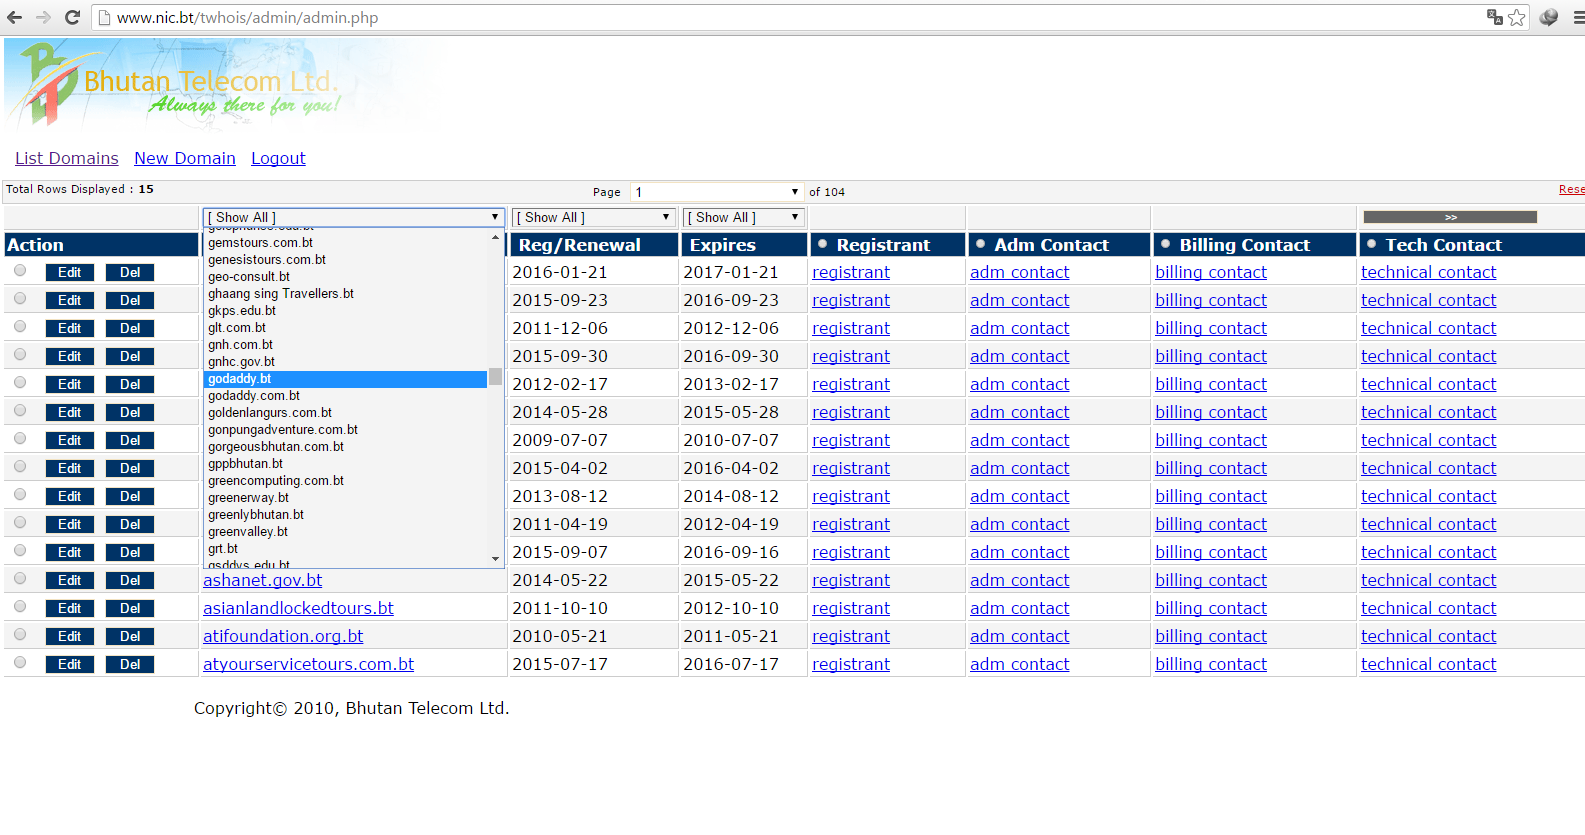Click the red Reset link
Screen dimensions: 1585x835
click(x=1571, y=190)
